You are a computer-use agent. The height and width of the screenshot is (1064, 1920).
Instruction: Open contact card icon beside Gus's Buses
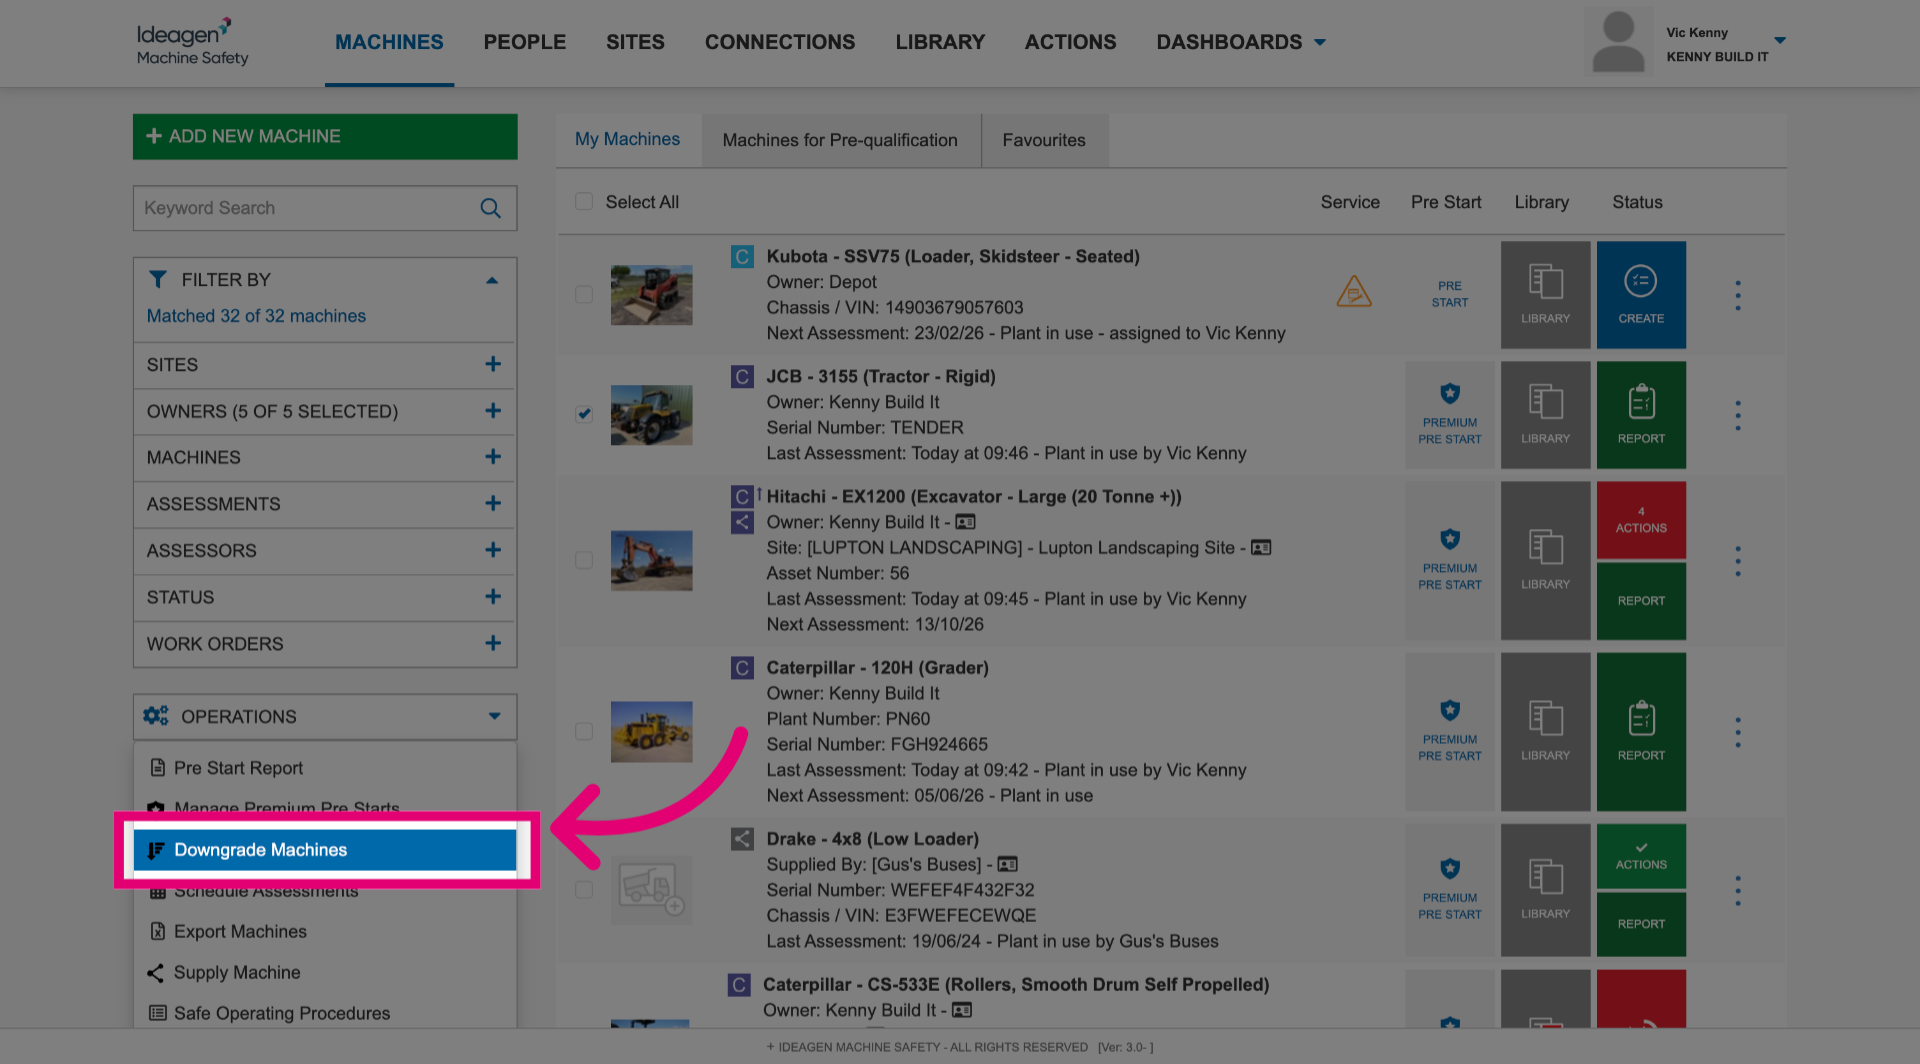(1007, 864)
